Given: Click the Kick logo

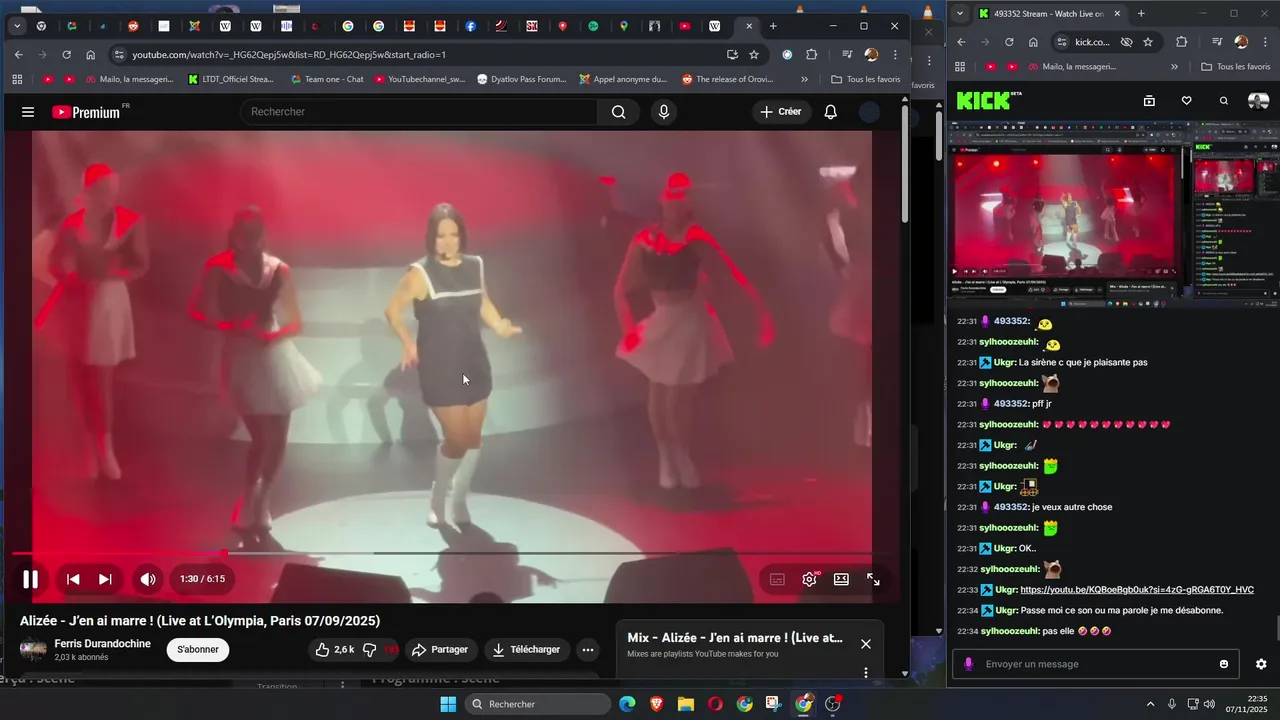Looking at the screenshot, I should [x=986, y=100].
